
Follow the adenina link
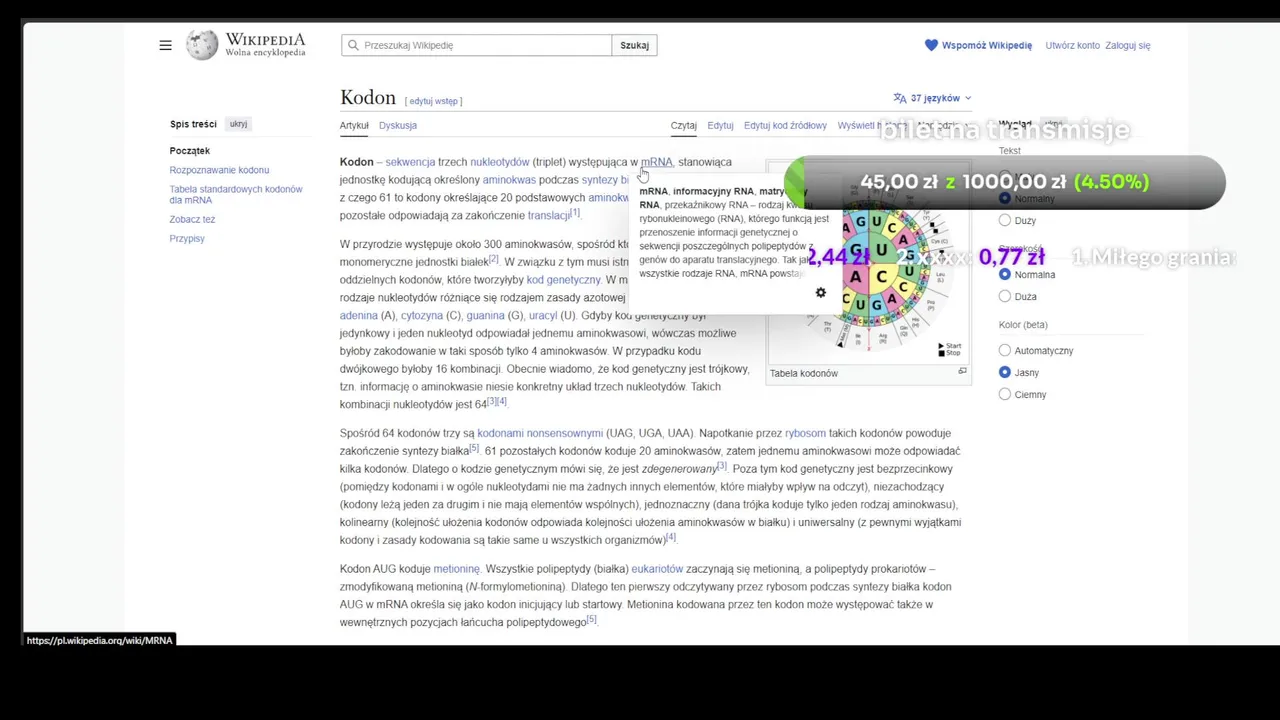358,316
